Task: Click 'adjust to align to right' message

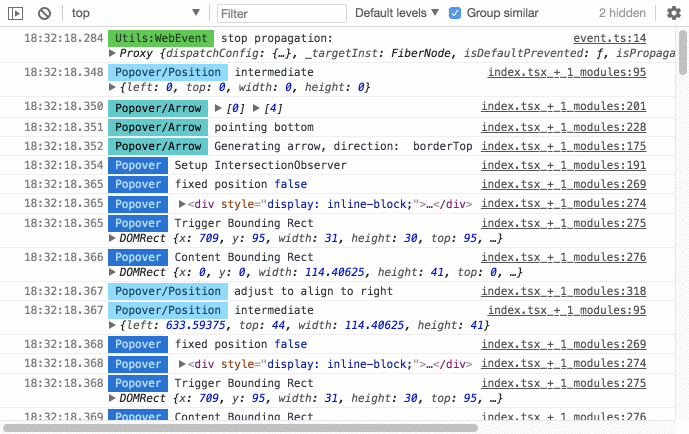Action: coord(313,291)
